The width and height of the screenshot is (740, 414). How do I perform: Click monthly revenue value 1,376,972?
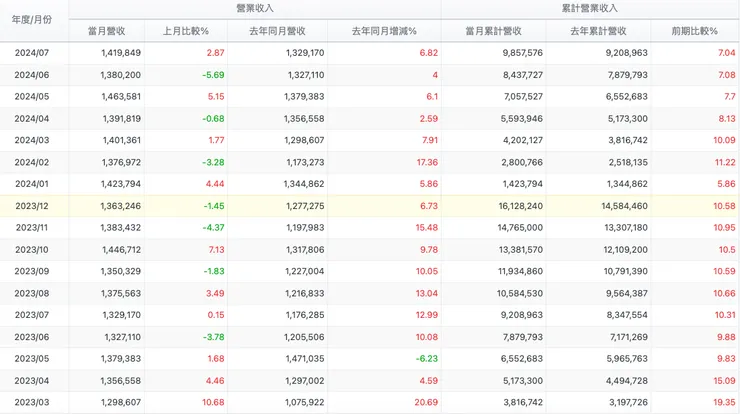(121, 162)
